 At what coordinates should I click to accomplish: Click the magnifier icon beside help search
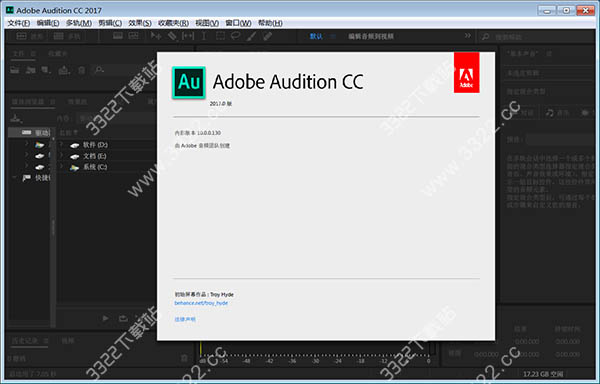pyautogui.click(x=485, y=37)
